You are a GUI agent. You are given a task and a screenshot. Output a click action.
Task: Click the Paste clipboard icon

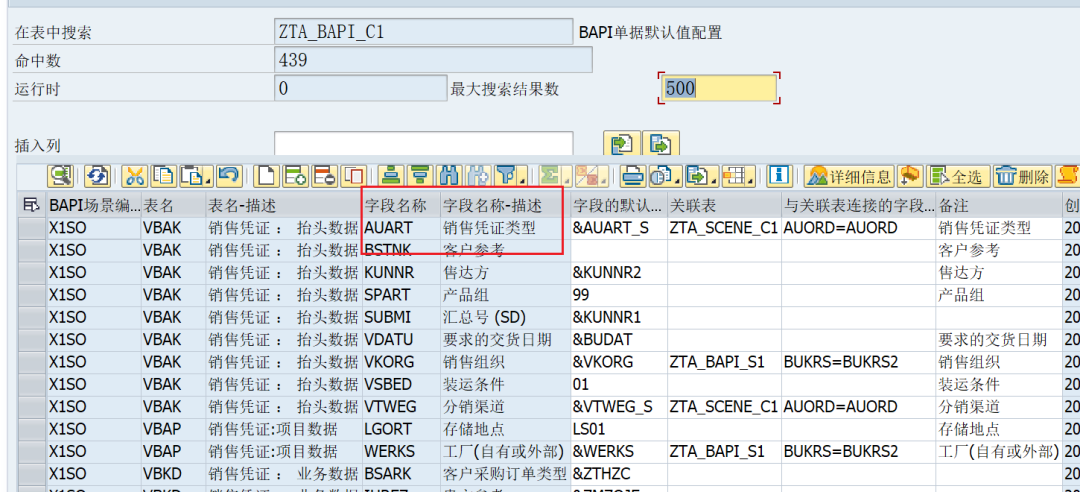(x=192, y=176)
